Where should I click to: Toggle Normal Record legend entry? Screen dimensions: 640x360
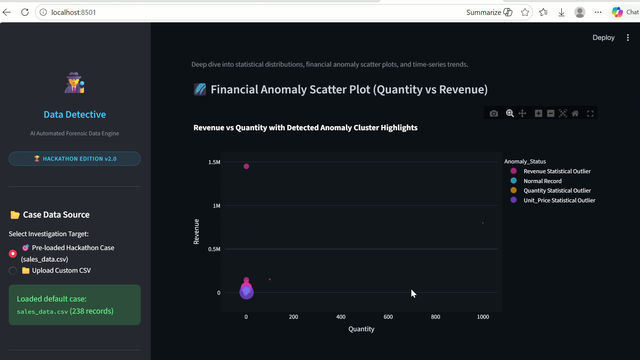coord(536,181)
